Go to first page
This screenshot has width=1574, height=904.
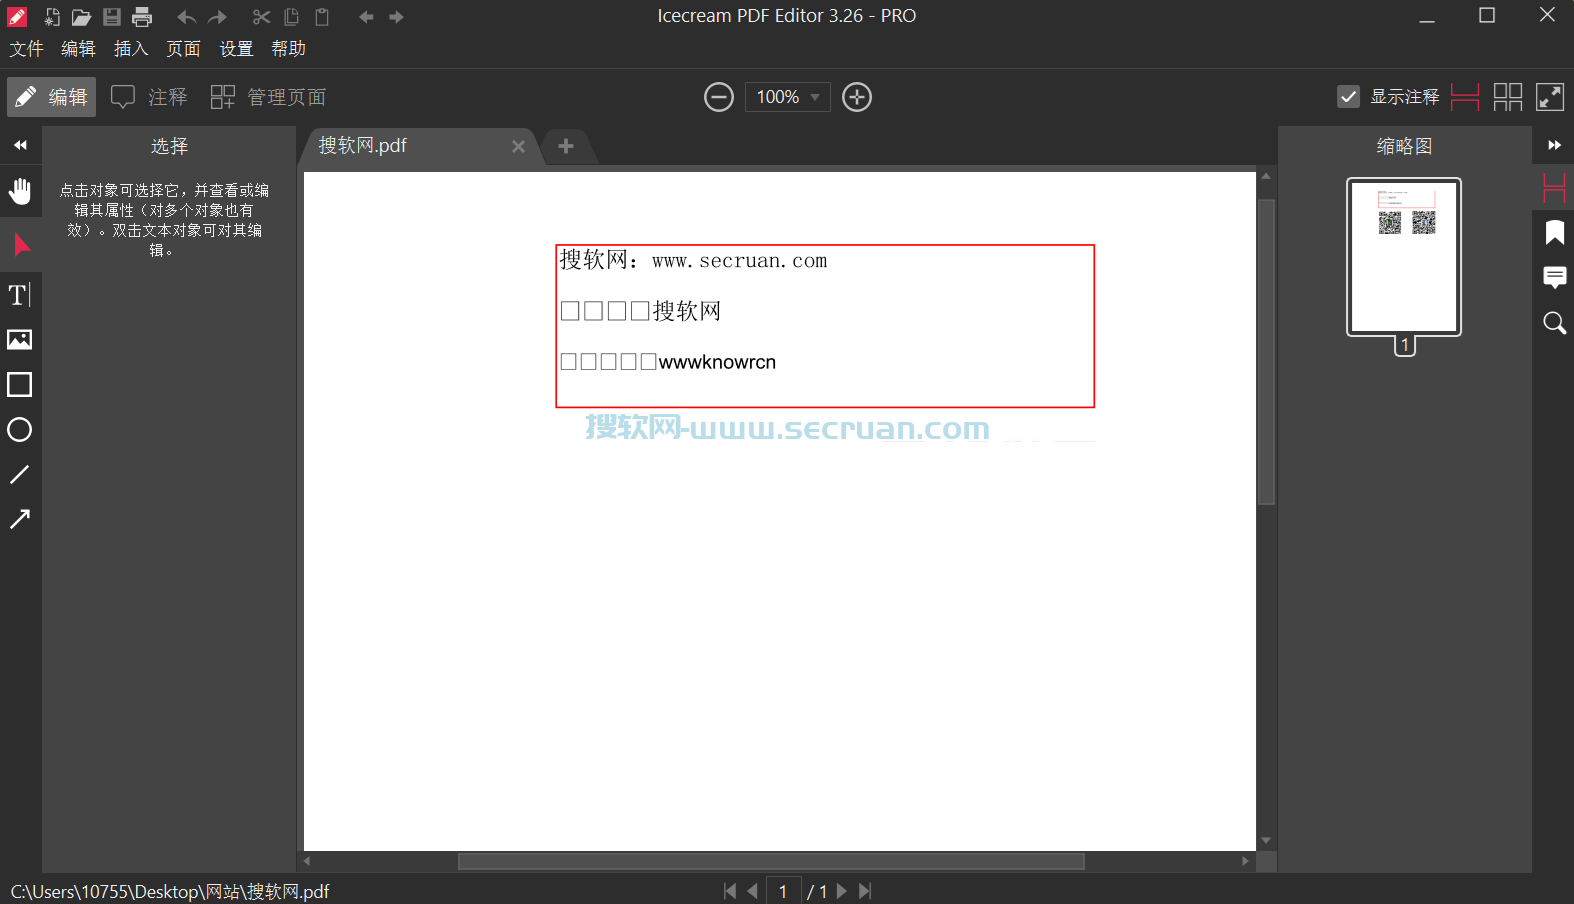click(730, 891)
